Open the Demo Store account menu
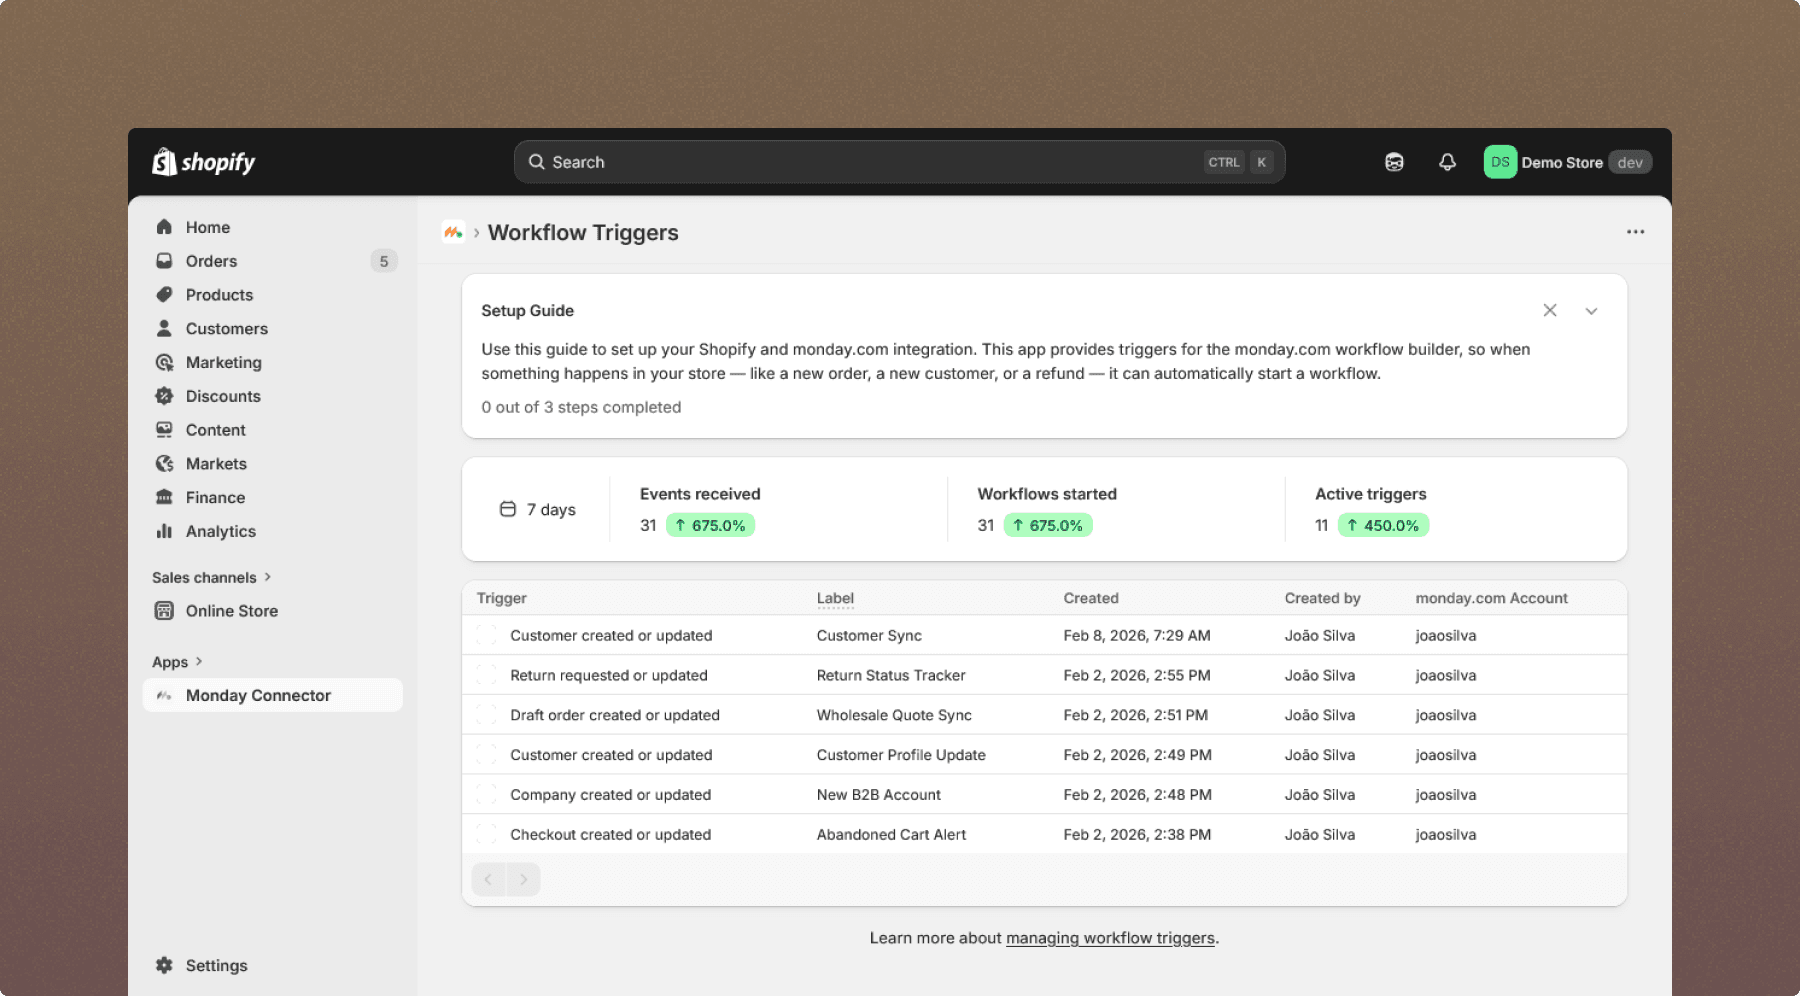 1567,162
